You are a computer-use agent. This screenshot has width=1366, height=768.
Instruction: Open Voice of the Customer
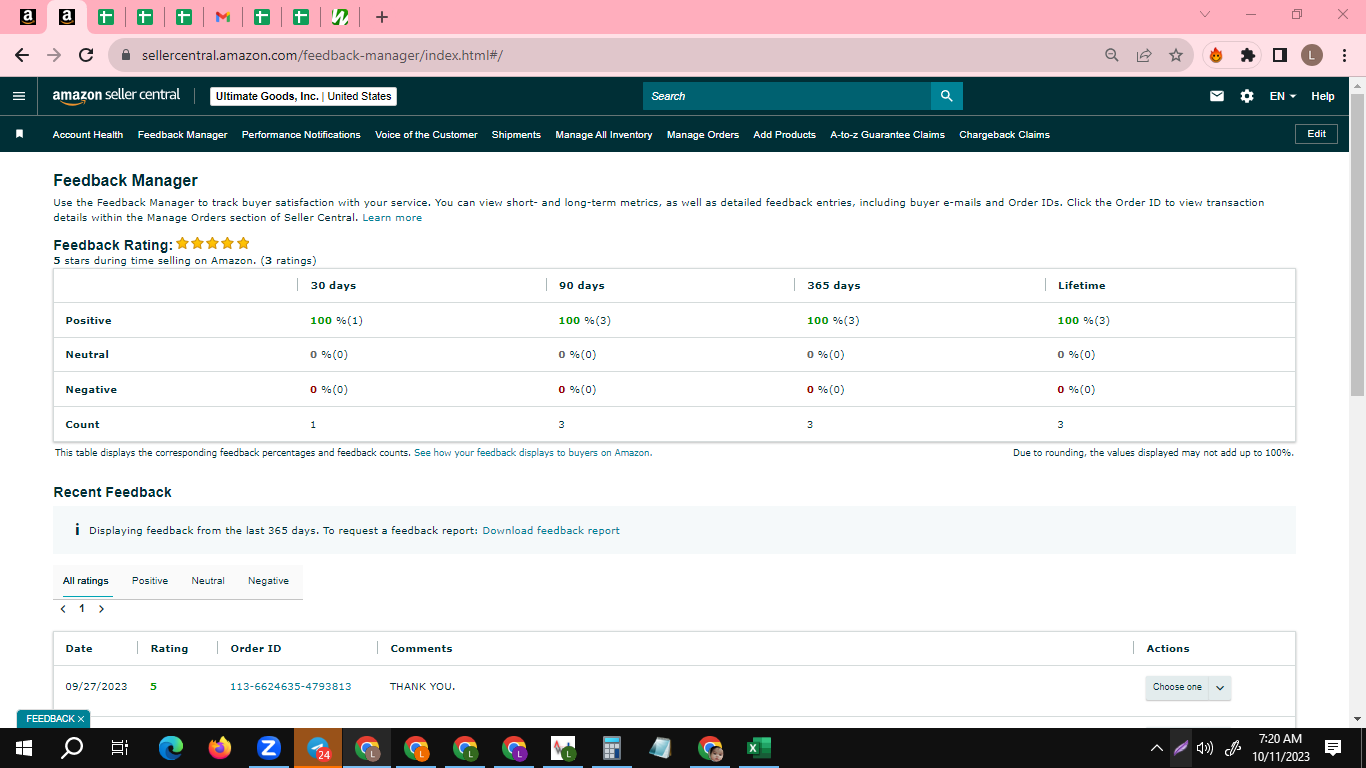pyautogui.click(x=426, y=135)
